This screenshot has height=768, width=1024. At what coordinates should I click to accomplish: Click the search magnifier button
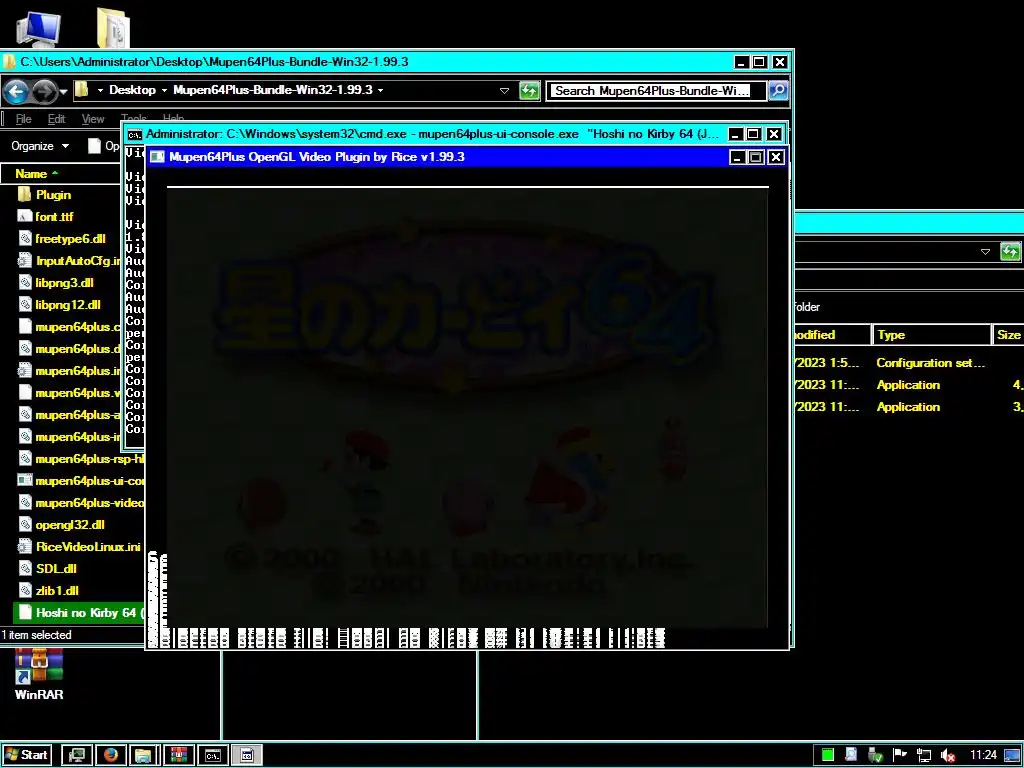[778, 91]
